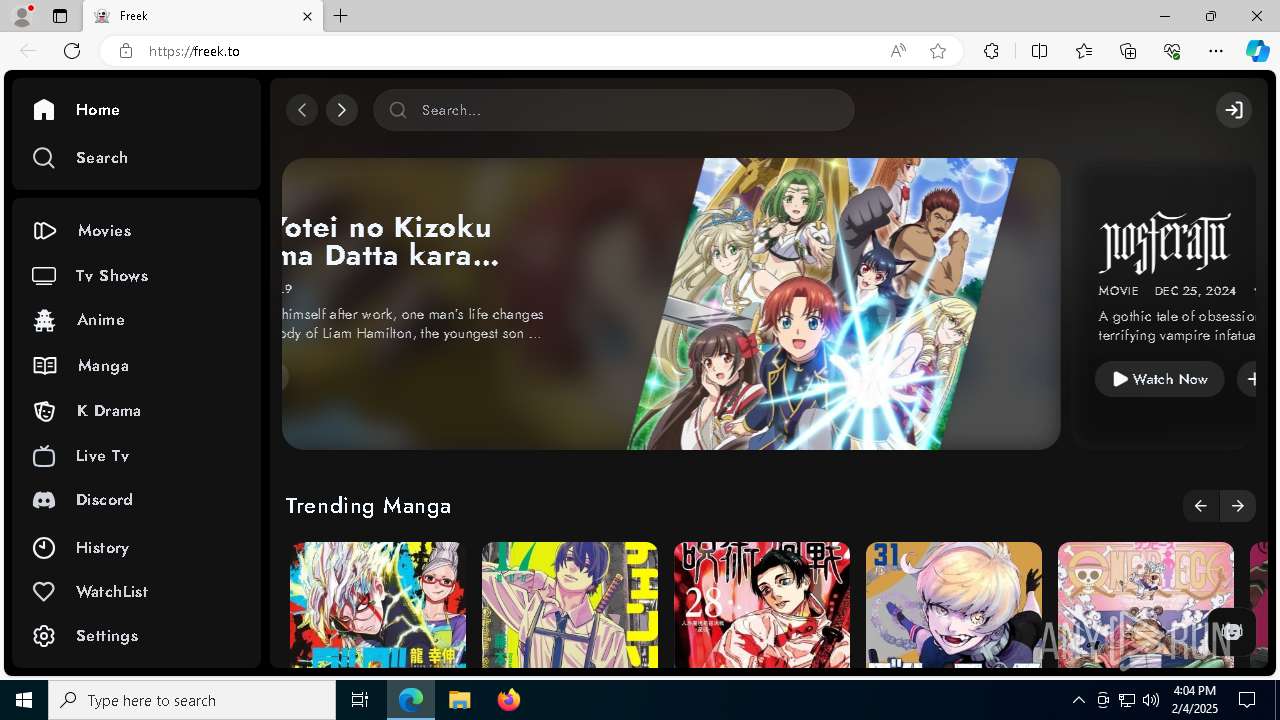Open the browser profile icon
Image resolution: width=1280 pixels, height=720 pixels.
tap(22, 16)
